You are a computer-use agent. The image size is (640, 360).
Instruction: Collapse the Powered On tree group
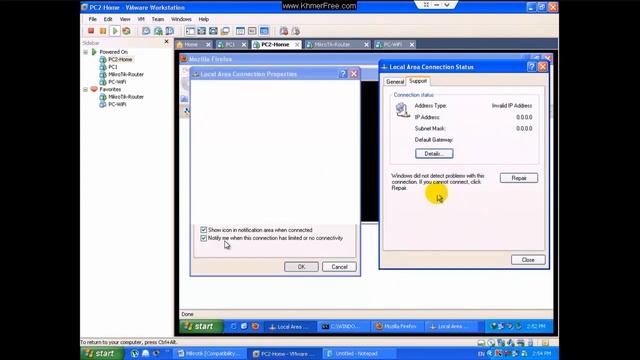86,52
